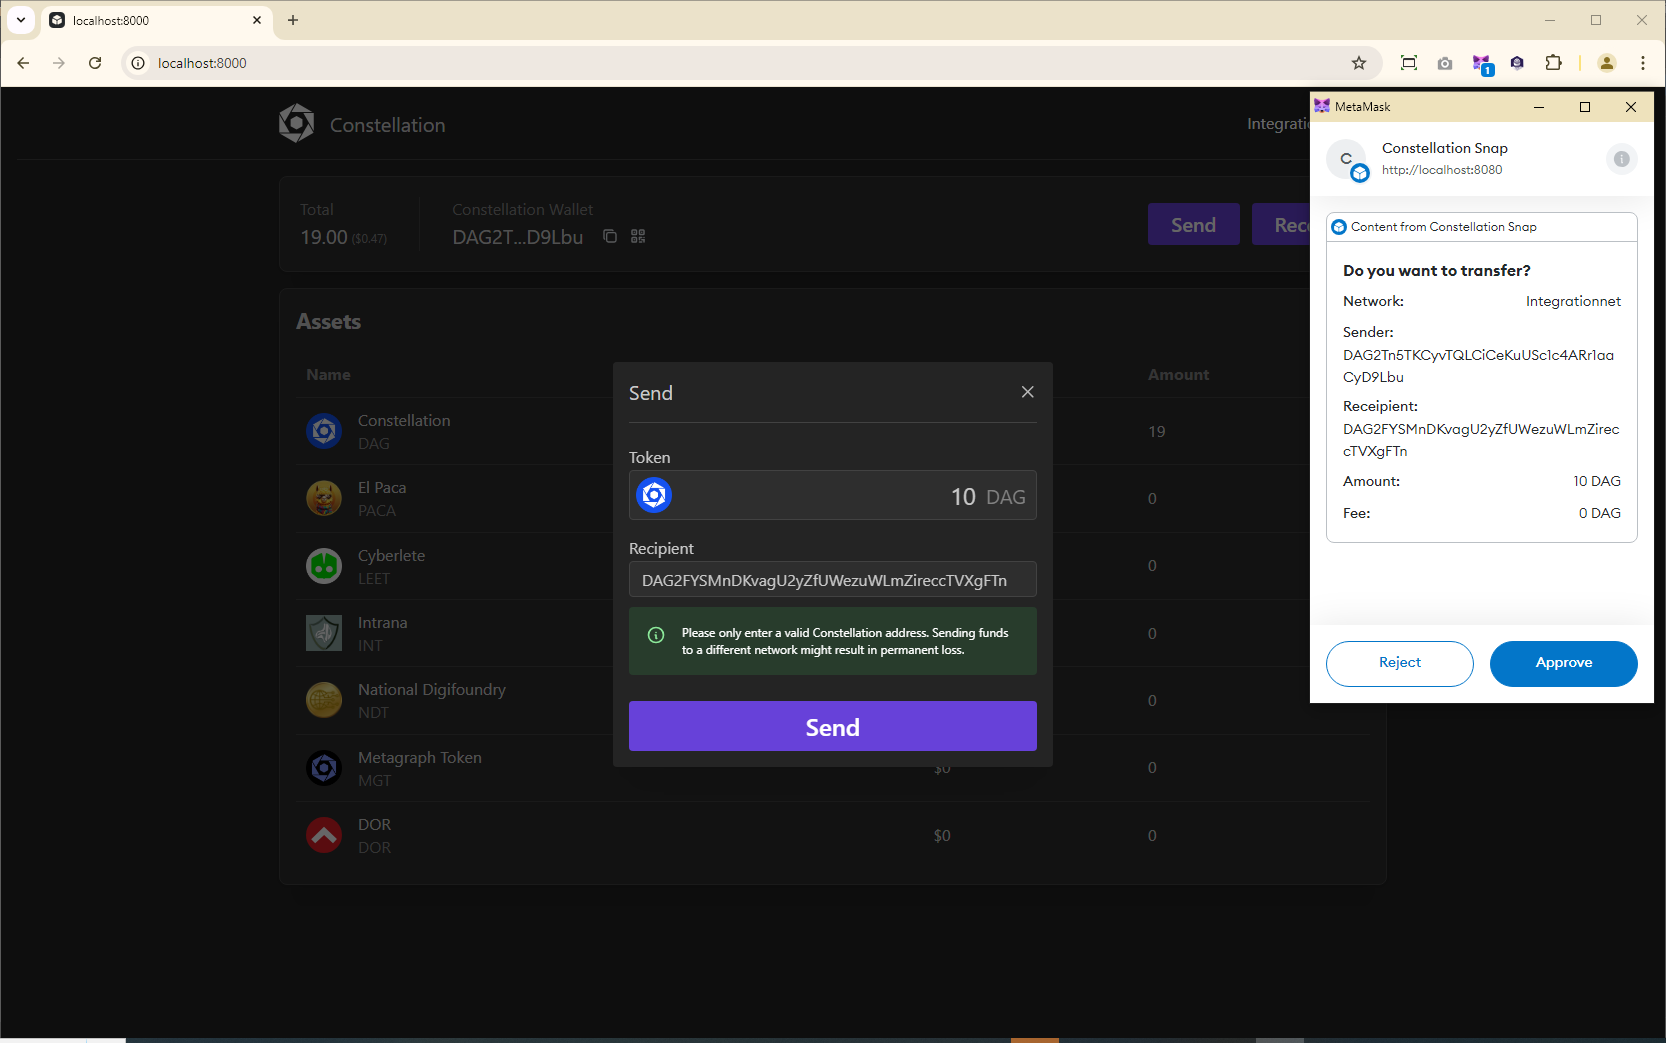Click the Content from Constellation Snap label

(1443, 227)
